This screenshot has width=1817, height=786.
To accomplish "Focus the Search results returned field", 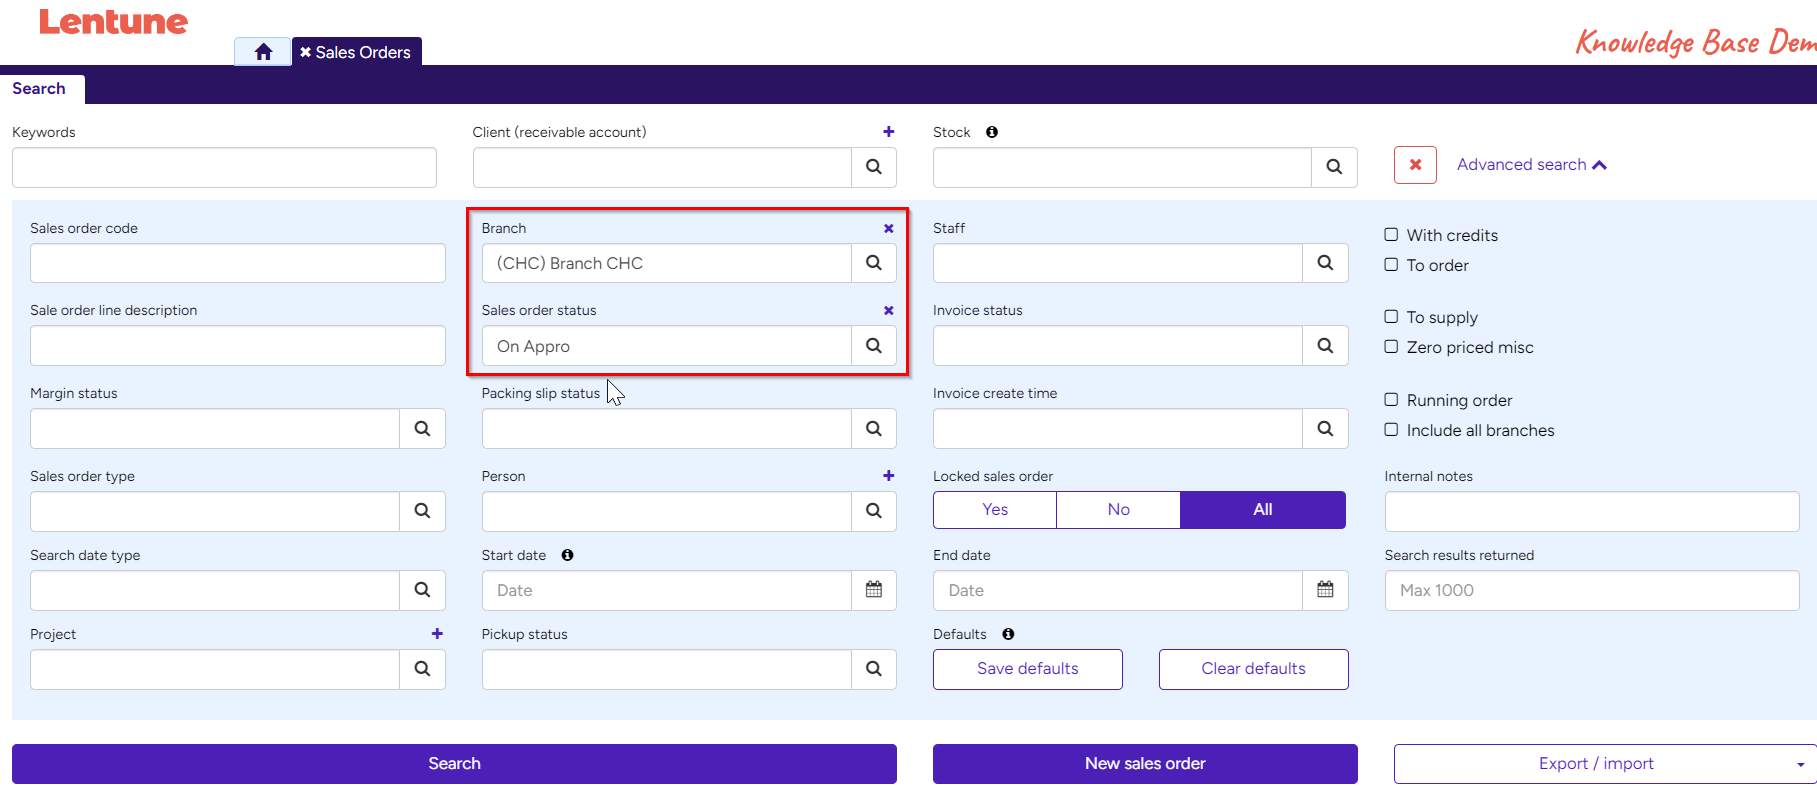I will click(x=1592, y=590).
